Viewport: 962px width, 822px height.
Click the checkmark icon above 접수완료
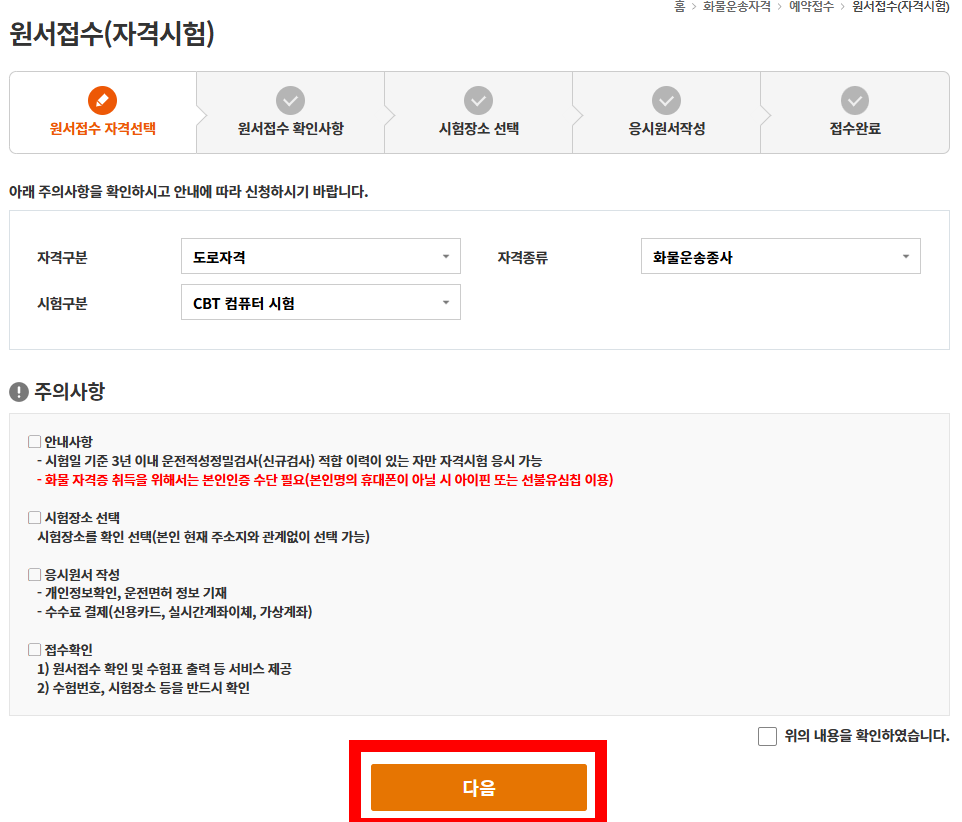855,100
